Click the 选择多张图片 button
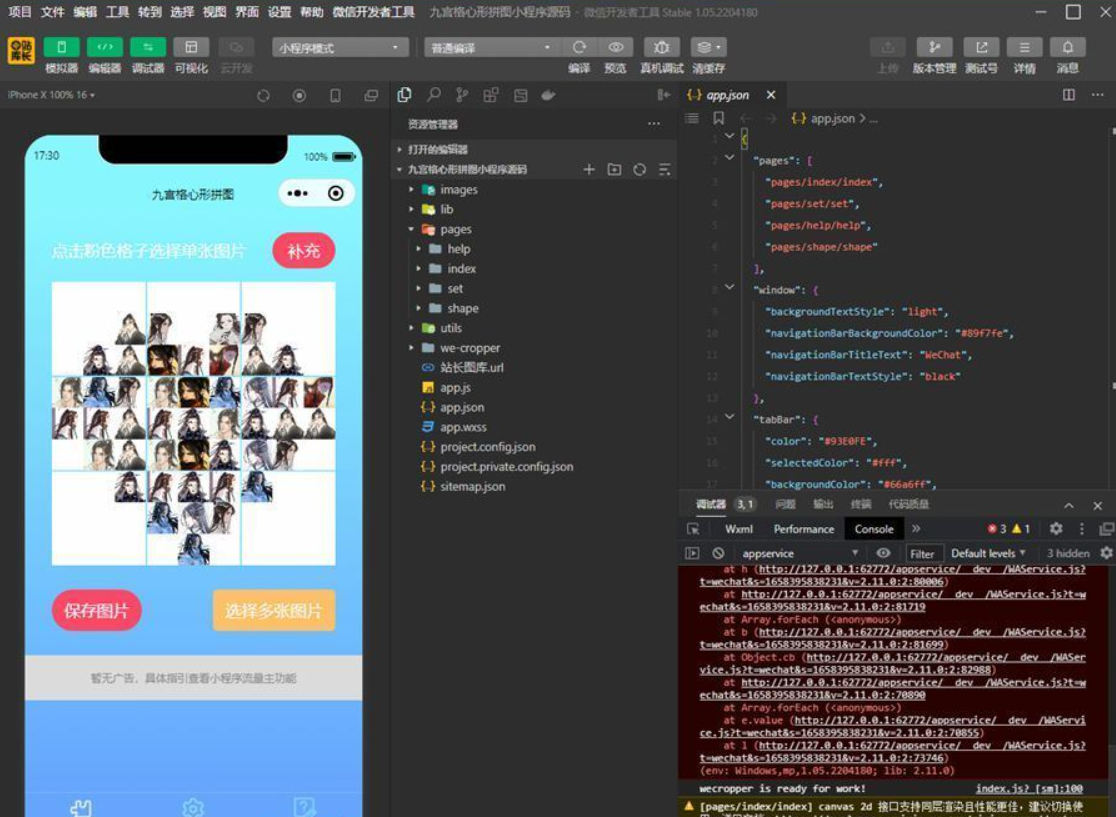This screenshot has height=817, width=1116. tap(273, 611)
